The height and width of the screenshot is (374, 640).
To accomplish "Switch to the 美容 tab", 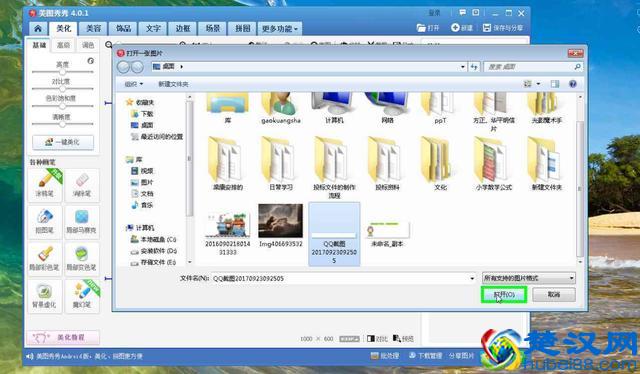I will pos(93,29).
